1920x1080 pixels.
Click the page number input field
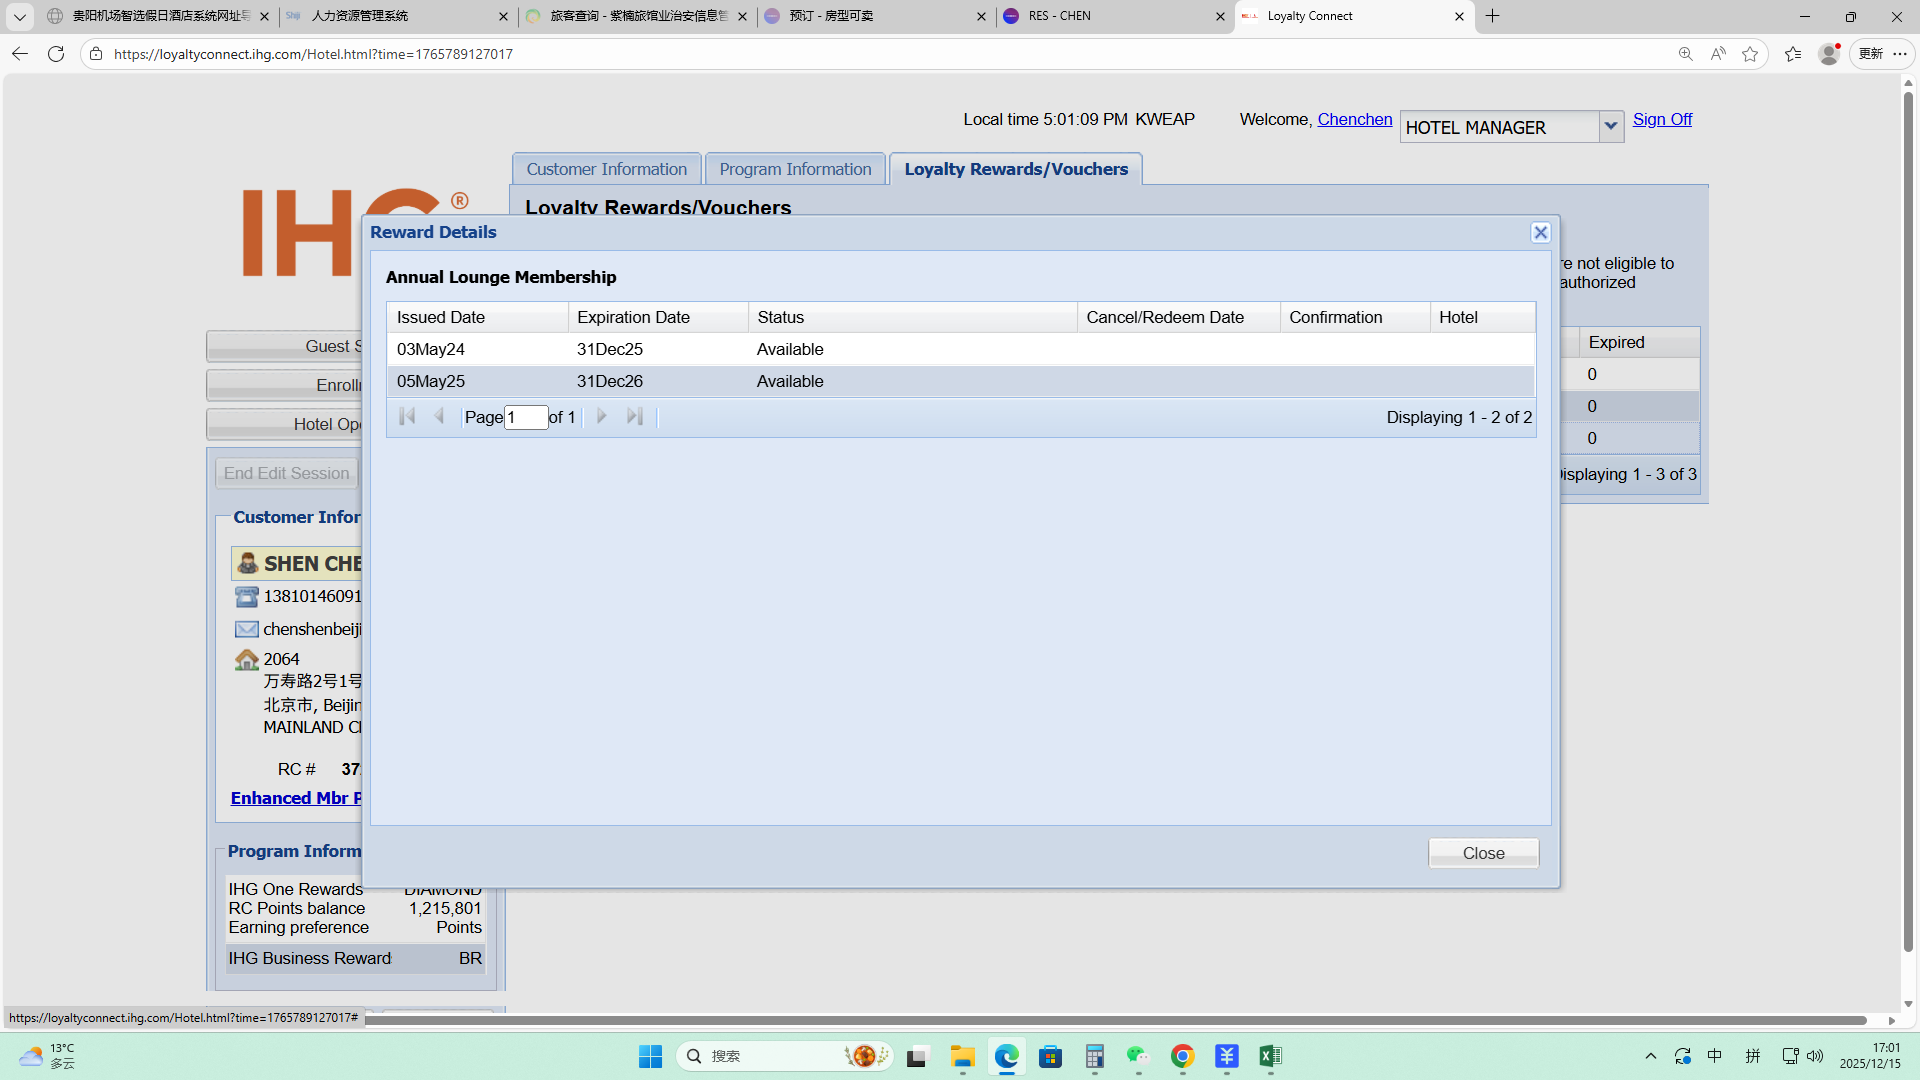[x=526, y=417]
